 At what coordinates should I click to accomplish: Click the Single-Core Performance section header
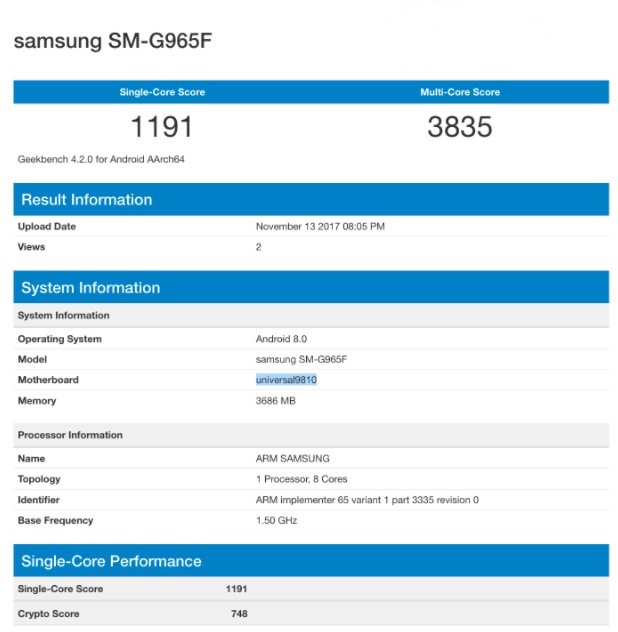click(x=311, y=561)
